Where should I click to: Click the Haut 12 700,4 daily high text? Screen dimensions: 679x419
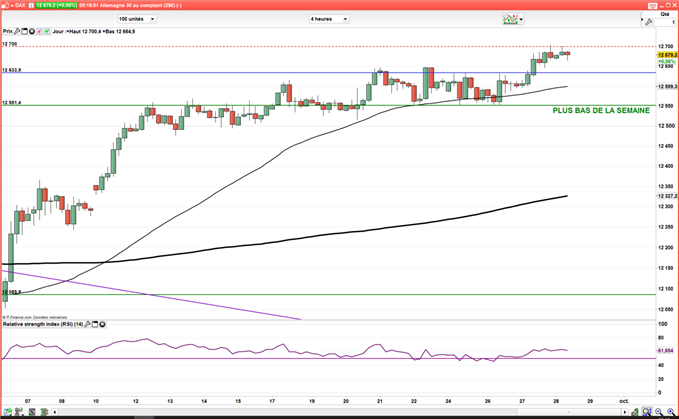coord(84,31)
